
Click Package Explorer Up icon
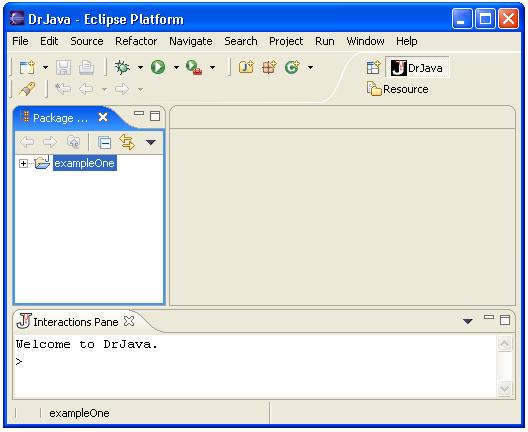click(x=73, y=142)
